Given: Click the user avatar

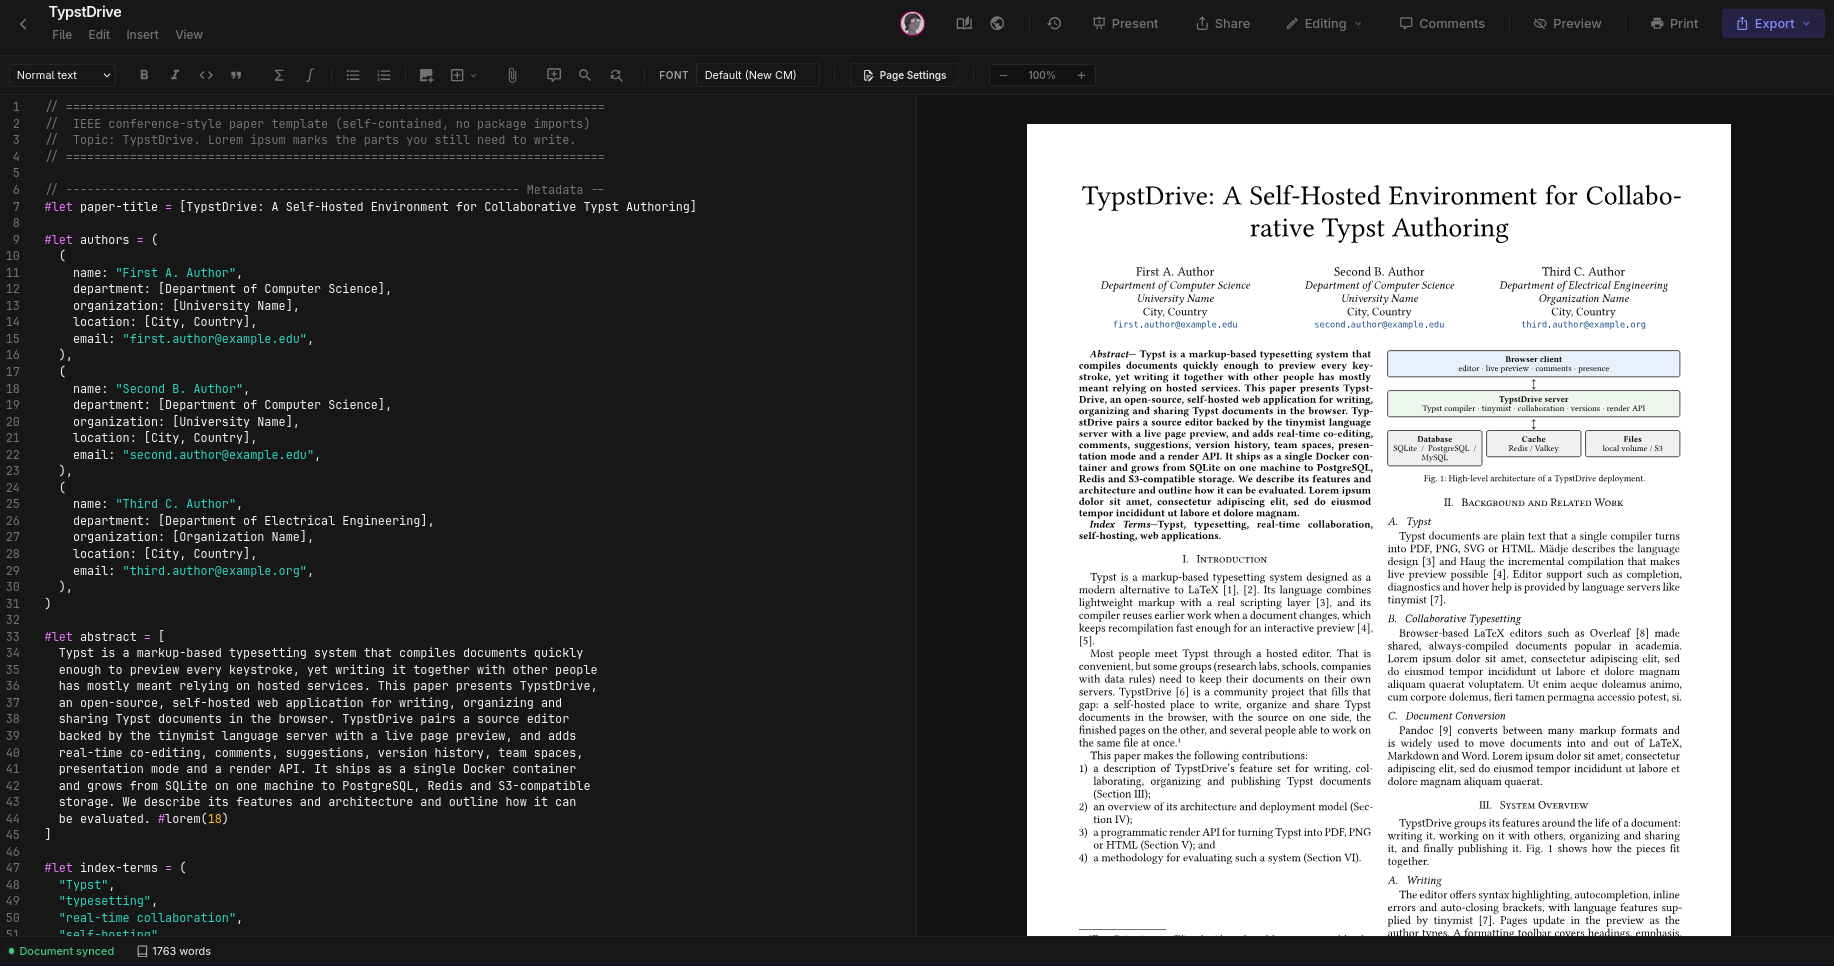Looking at the screenshot, I should click(x=912, y=23).
